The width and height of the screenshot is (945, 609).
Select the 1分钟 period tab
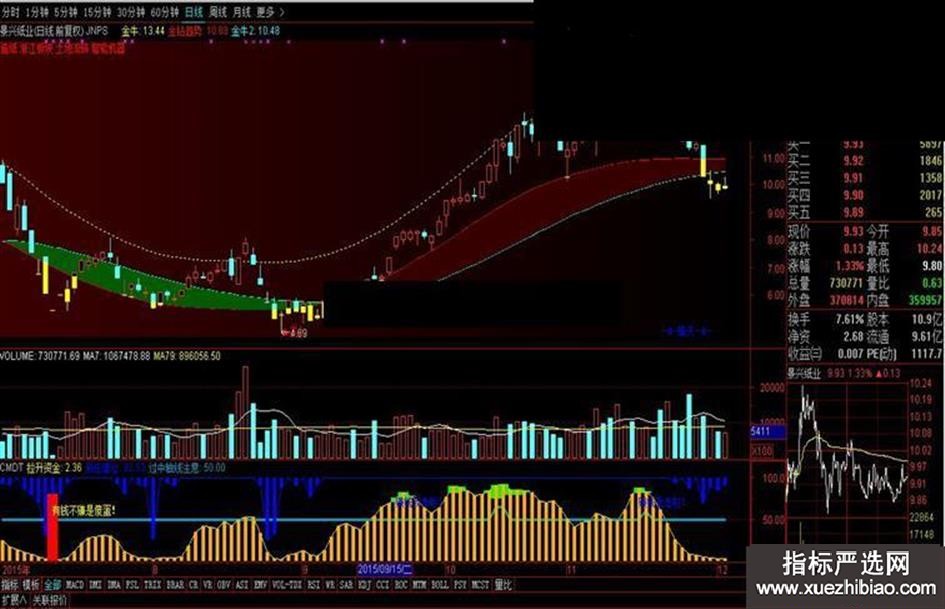click(37, 12)
